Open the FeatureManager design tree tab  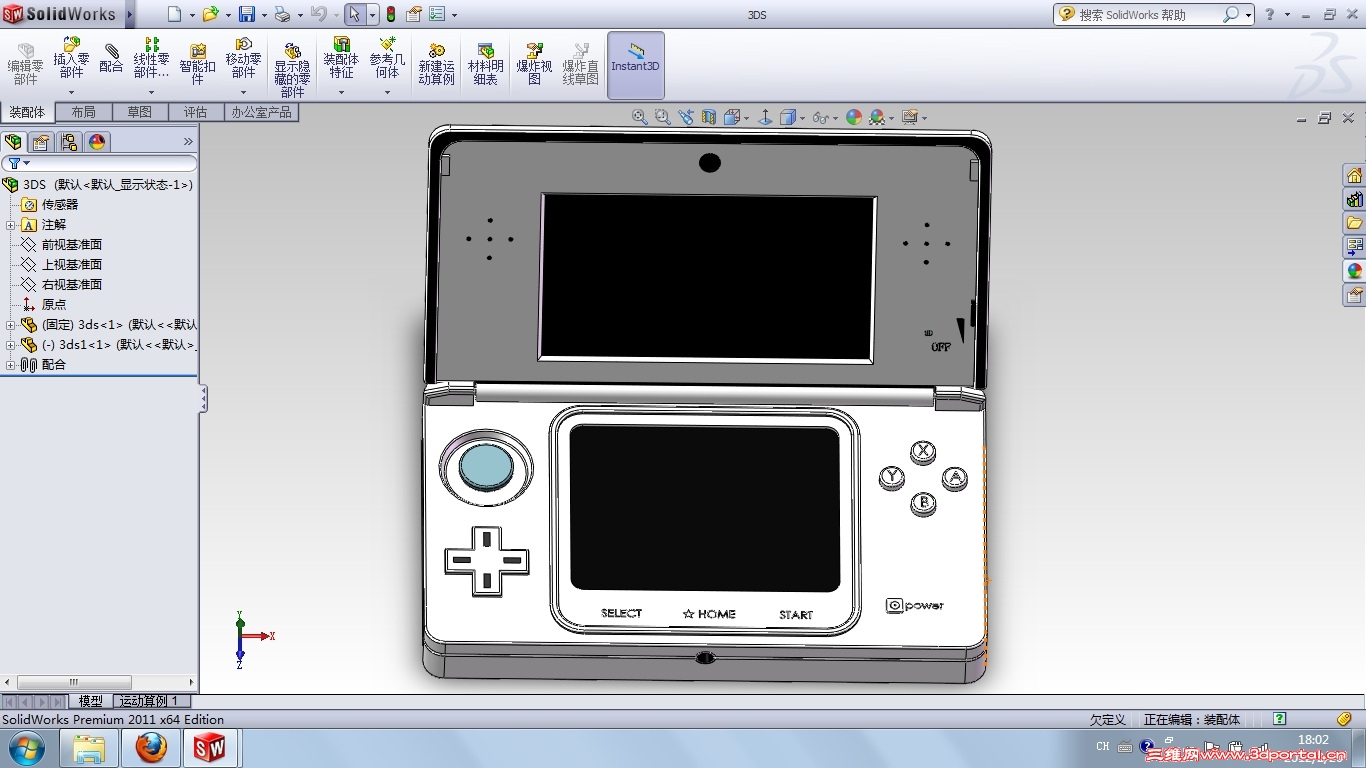pyautogui.click(x=13, y=142)
